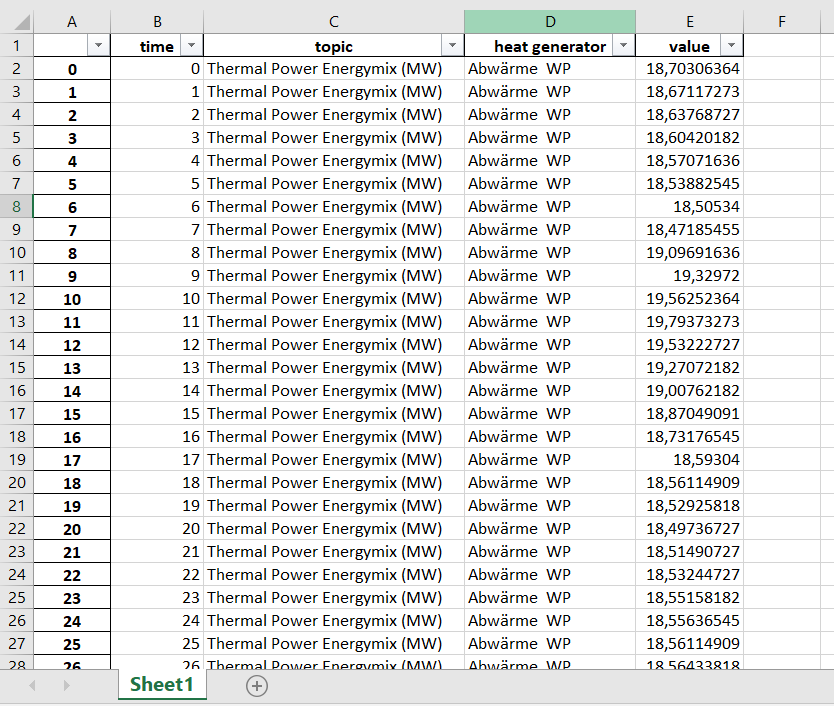Image resolution: width=834 pixels, height=706 pixels.
Task: Select column A header
Action: tap(72, 22)
